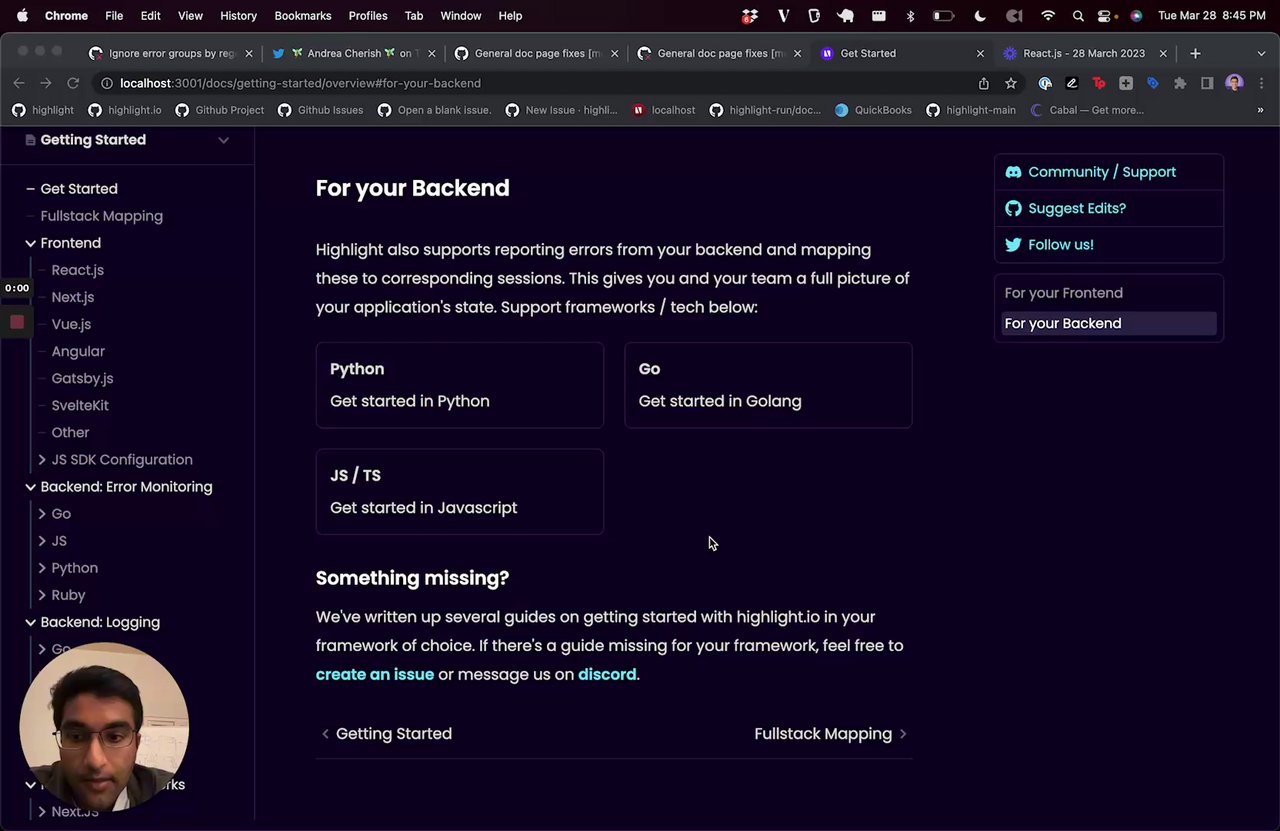Image resolution: width=1280 pixels, height=831 pixels.
Task: Expand the Python backend tree item
Action: pos(42,568)
